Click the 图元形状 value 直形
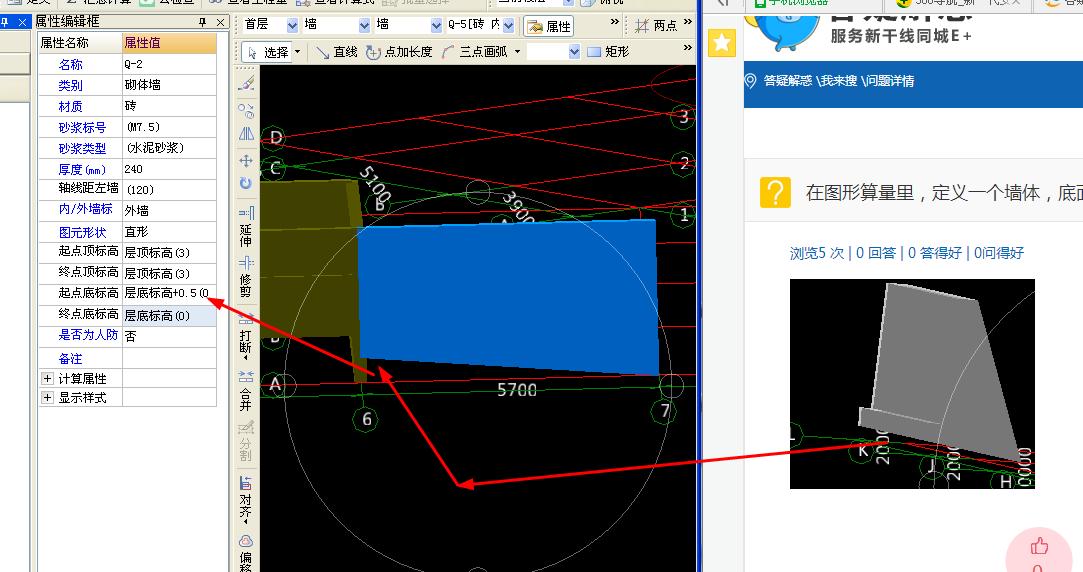The image size is (1083, 572). click(x=169, y=232)
